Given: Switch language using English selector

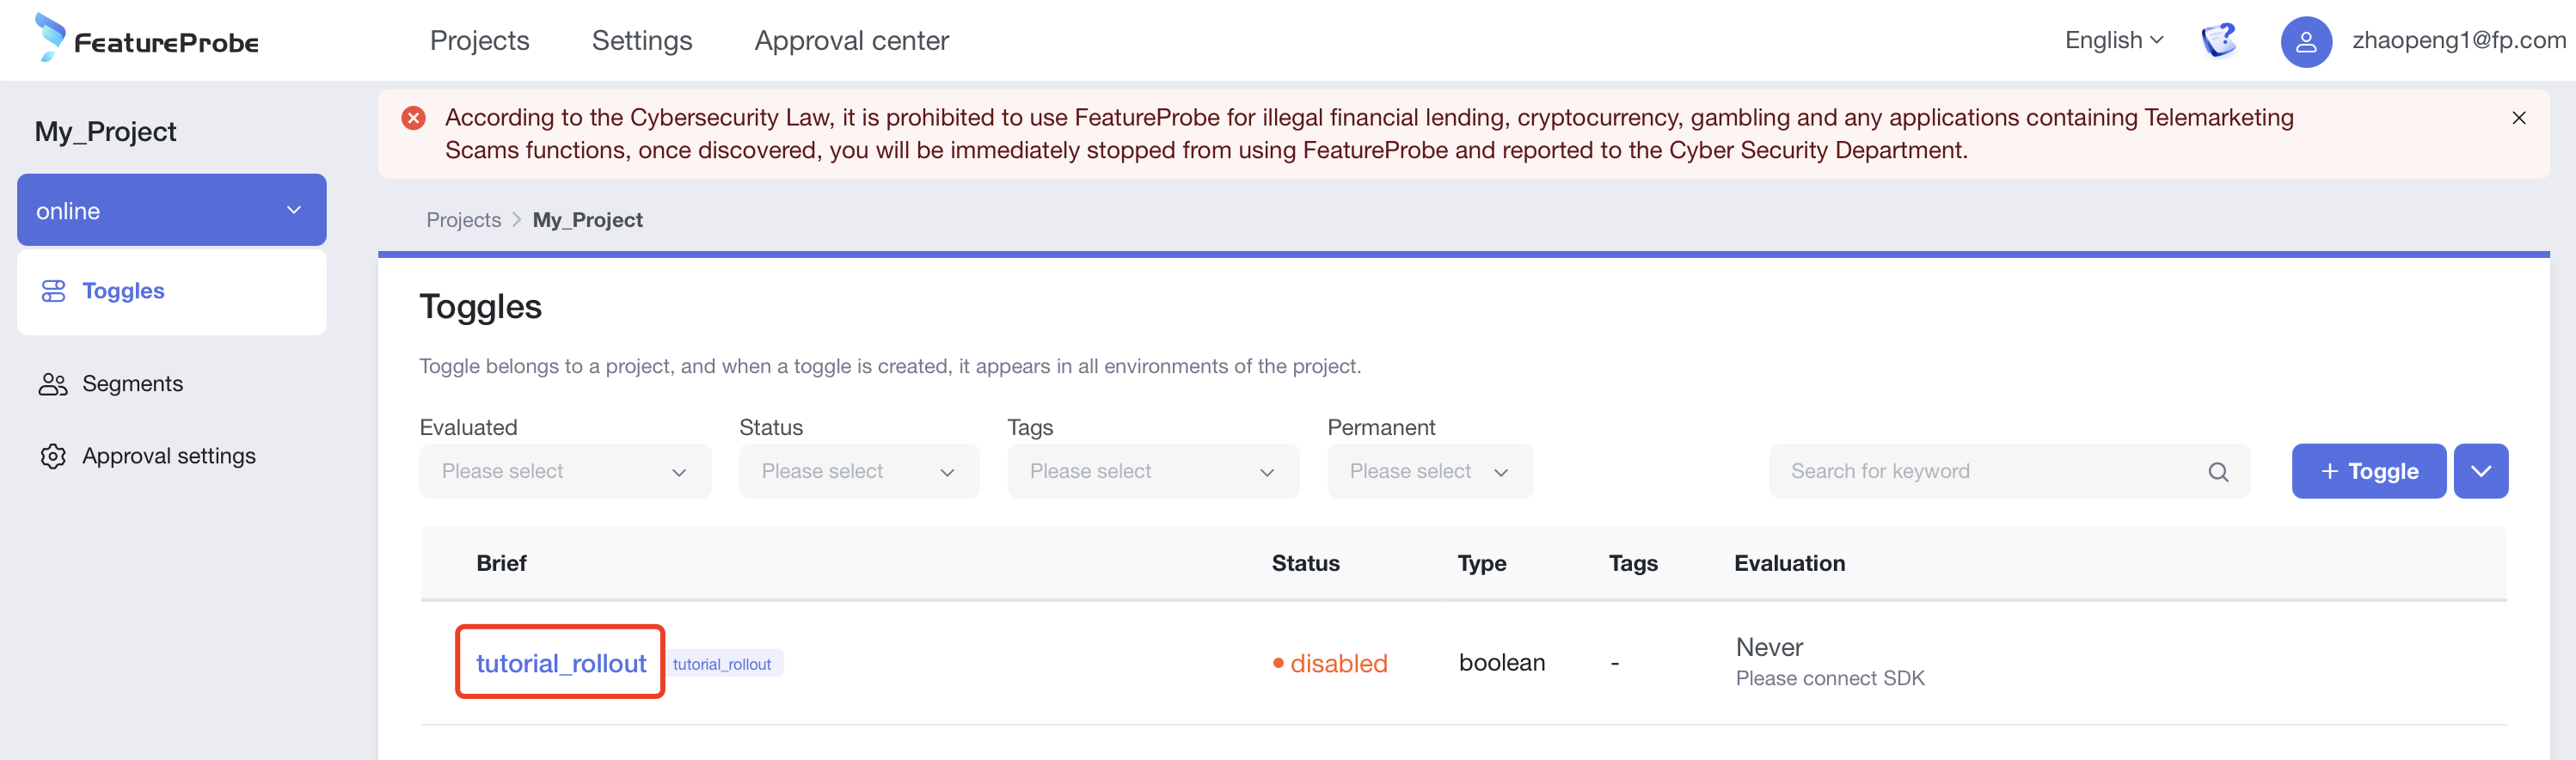Looking at the screenshot, I should 2113,41.
